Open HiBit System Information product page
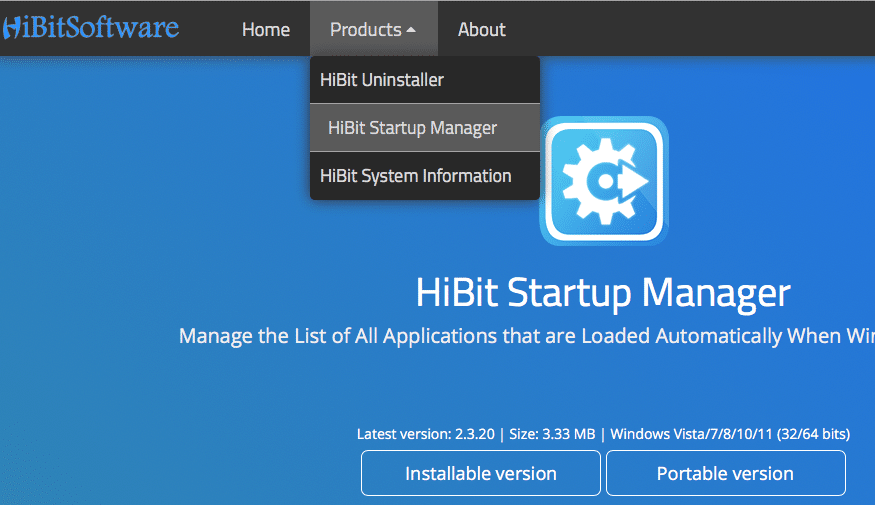This screenshot has width=875, height=505. pyautogui.click(x=425, y=176)
